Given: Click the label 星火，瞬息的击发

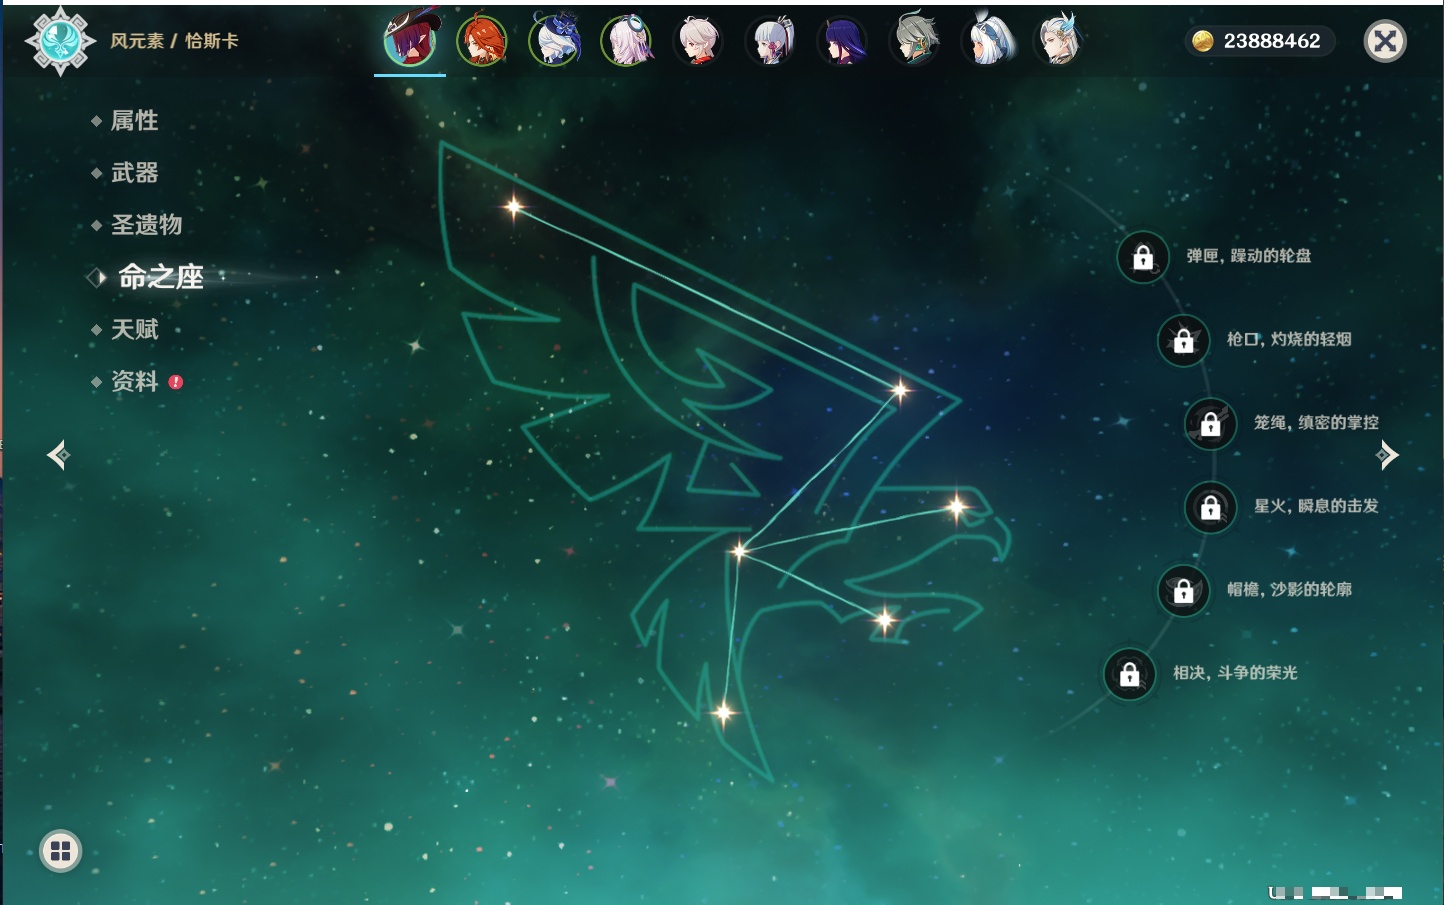Looking at the screenshot, I should tap(1316, 506).
